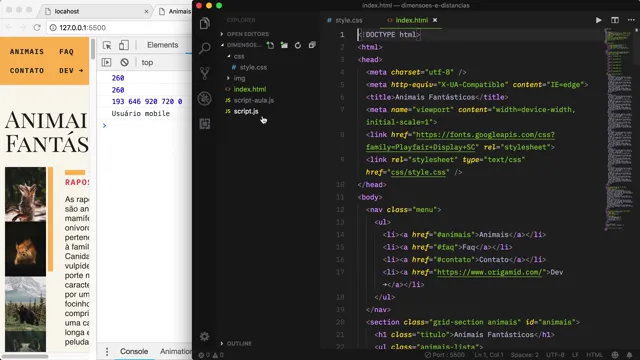This screenshot has height=360, width=640.
Task: Switch to the Elements tab in DevTools
Action: click(x=162, y=45)
